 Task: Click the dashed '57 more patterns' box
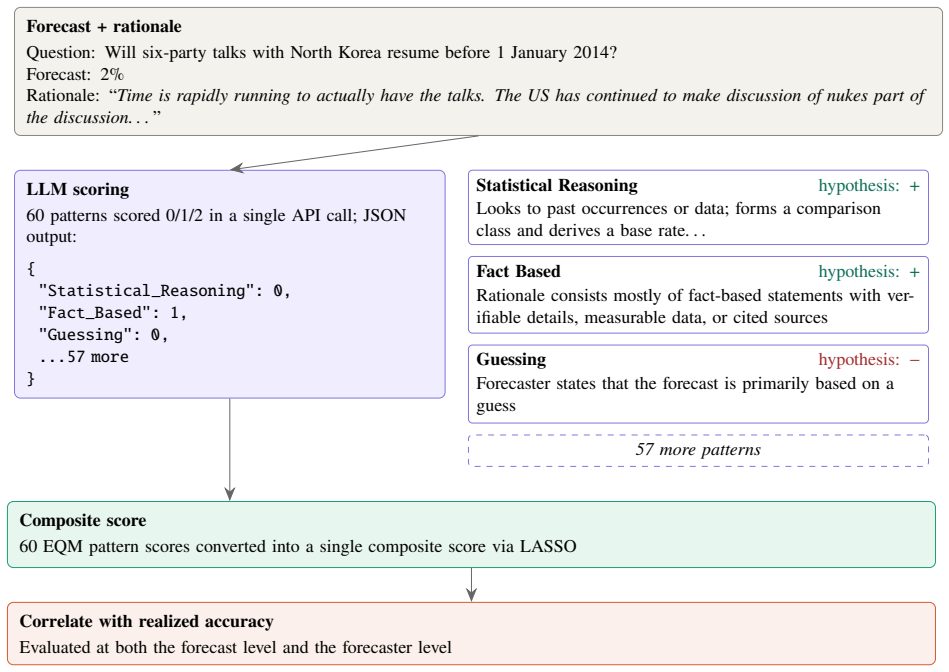698,450
